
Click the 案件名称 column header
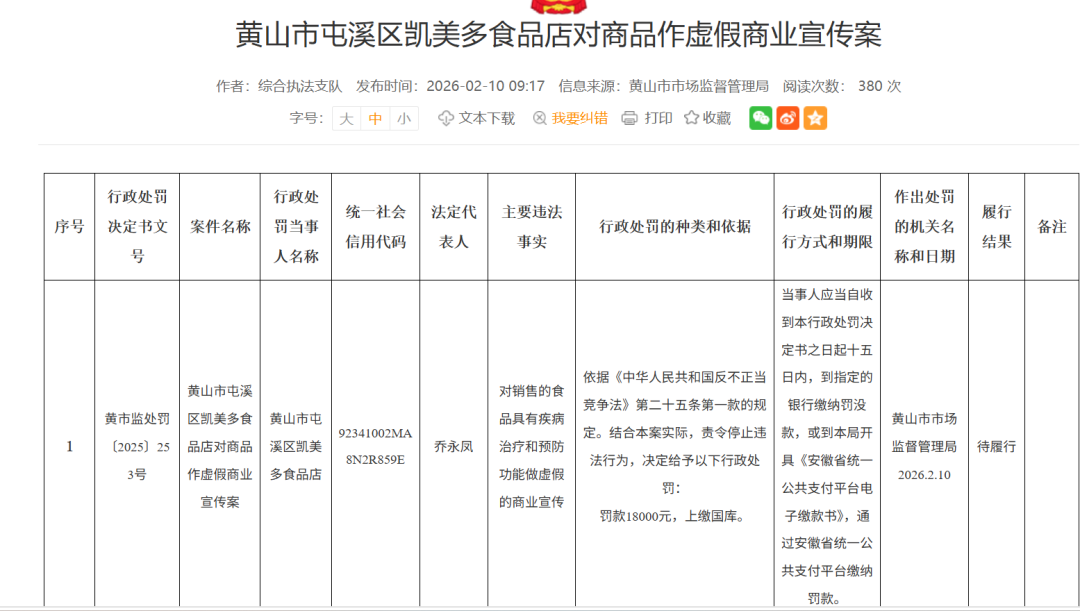(x=220, y=227)
